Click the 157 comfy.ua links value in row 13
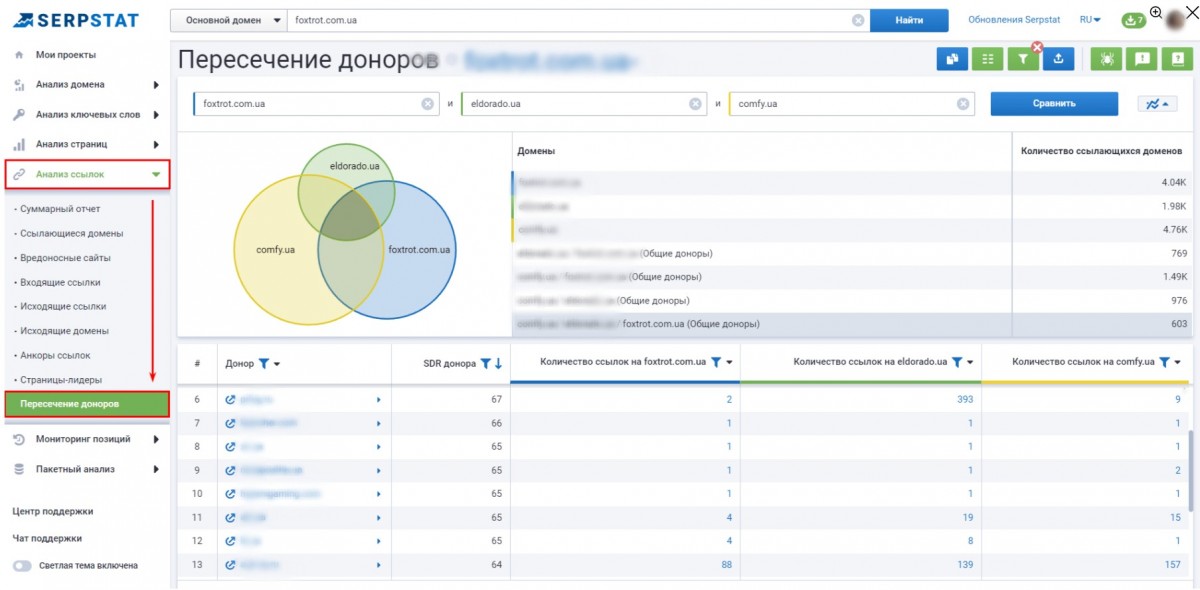 1173,565
